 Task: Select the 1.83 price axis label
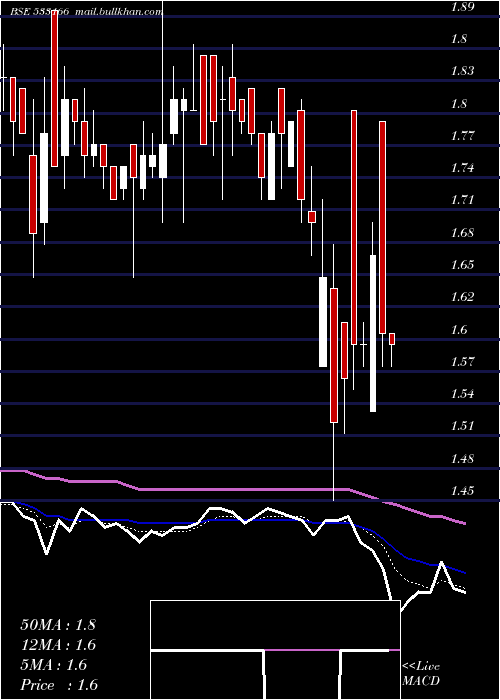[x=462, y=71]
